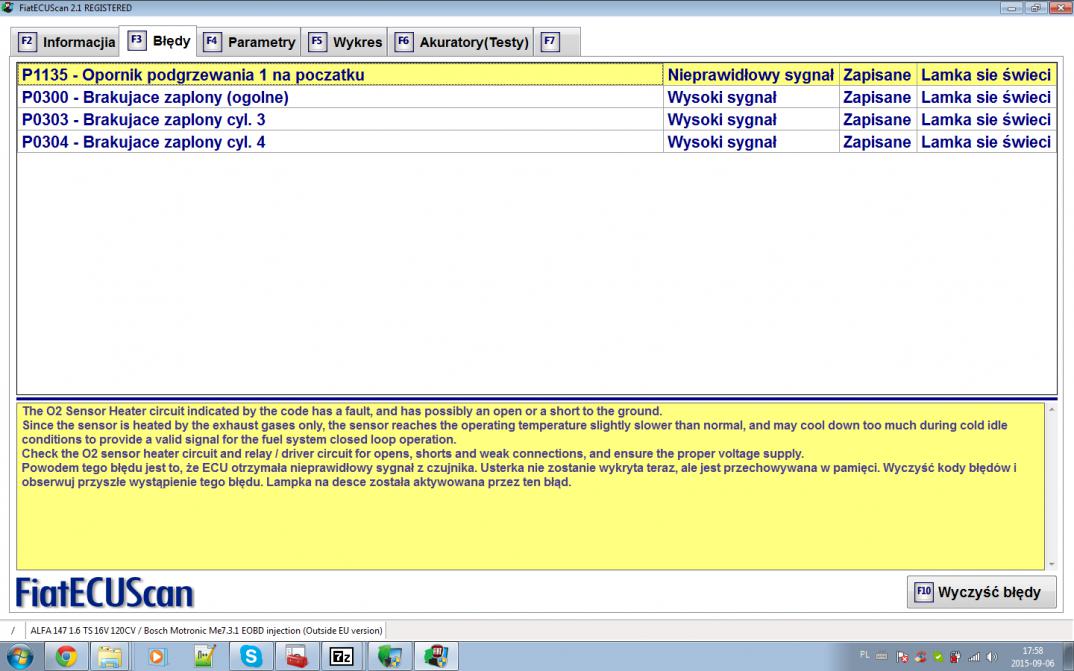This screenshot has height=671, width=1074.
Task: Launch Google Chrome from the taskbar
Action: click(x=66, y=657)
